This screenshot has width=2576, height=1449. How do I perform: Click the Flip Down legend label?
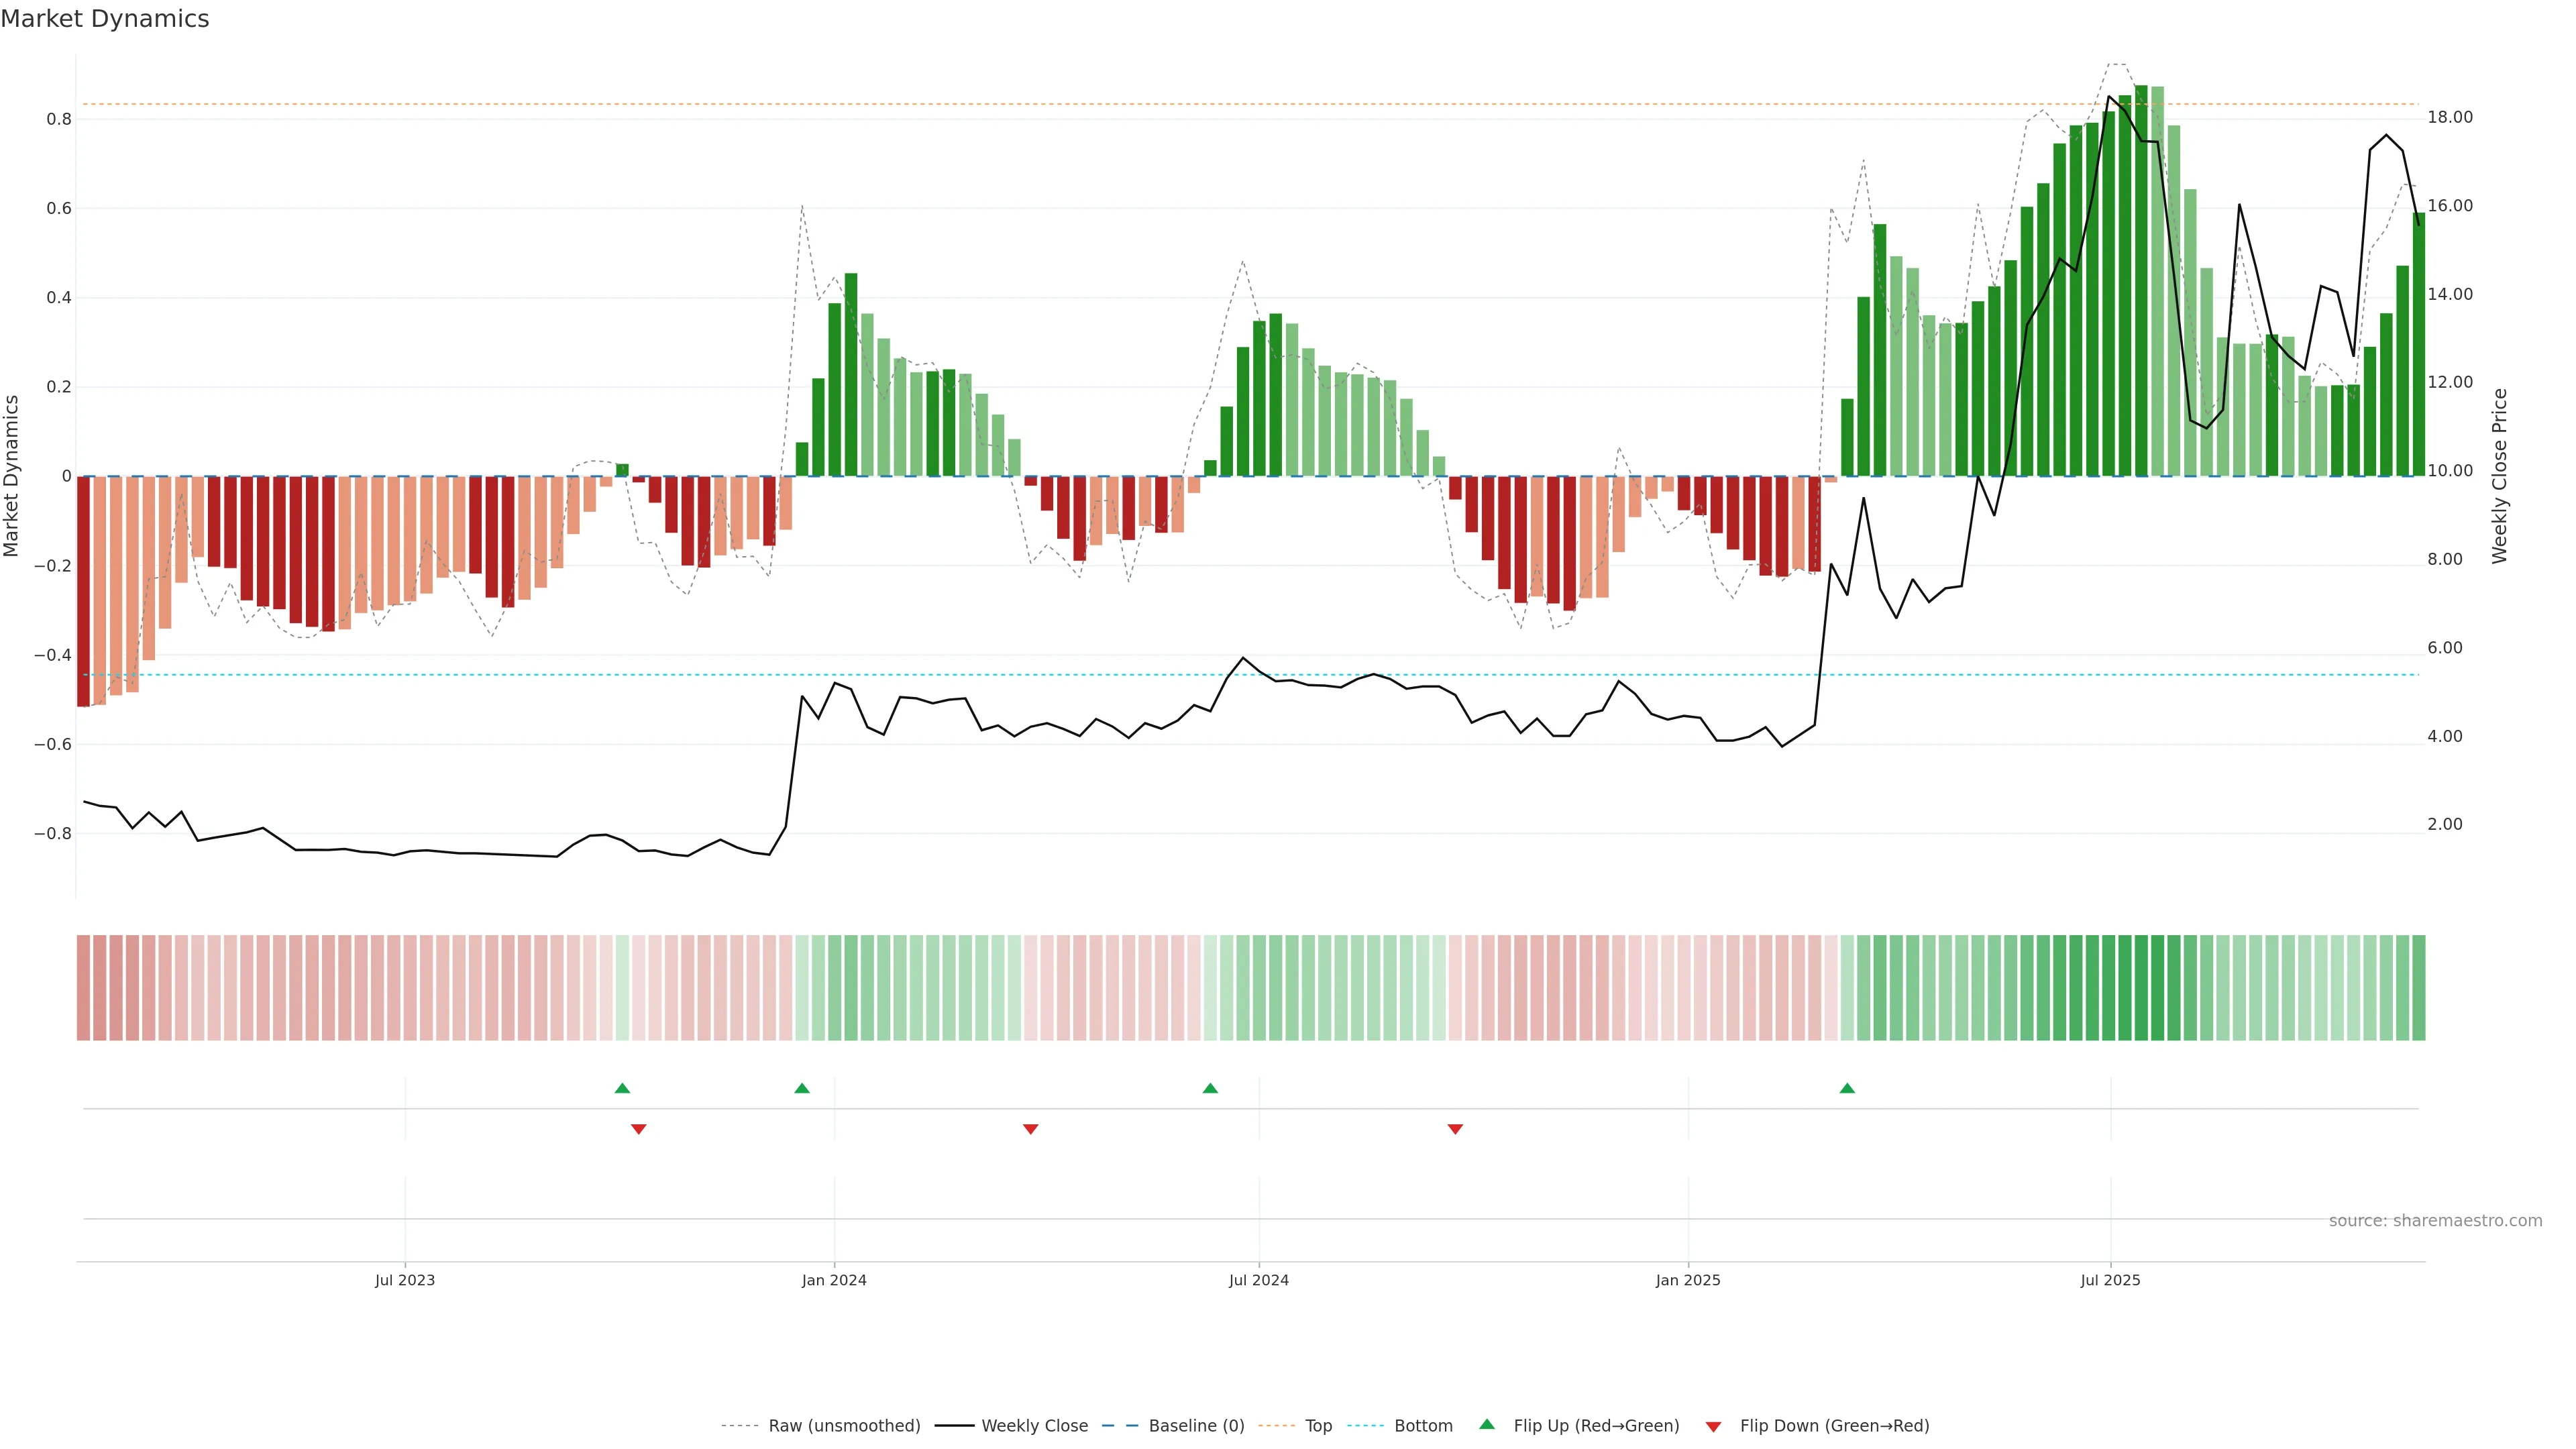pos(1834,1426)
